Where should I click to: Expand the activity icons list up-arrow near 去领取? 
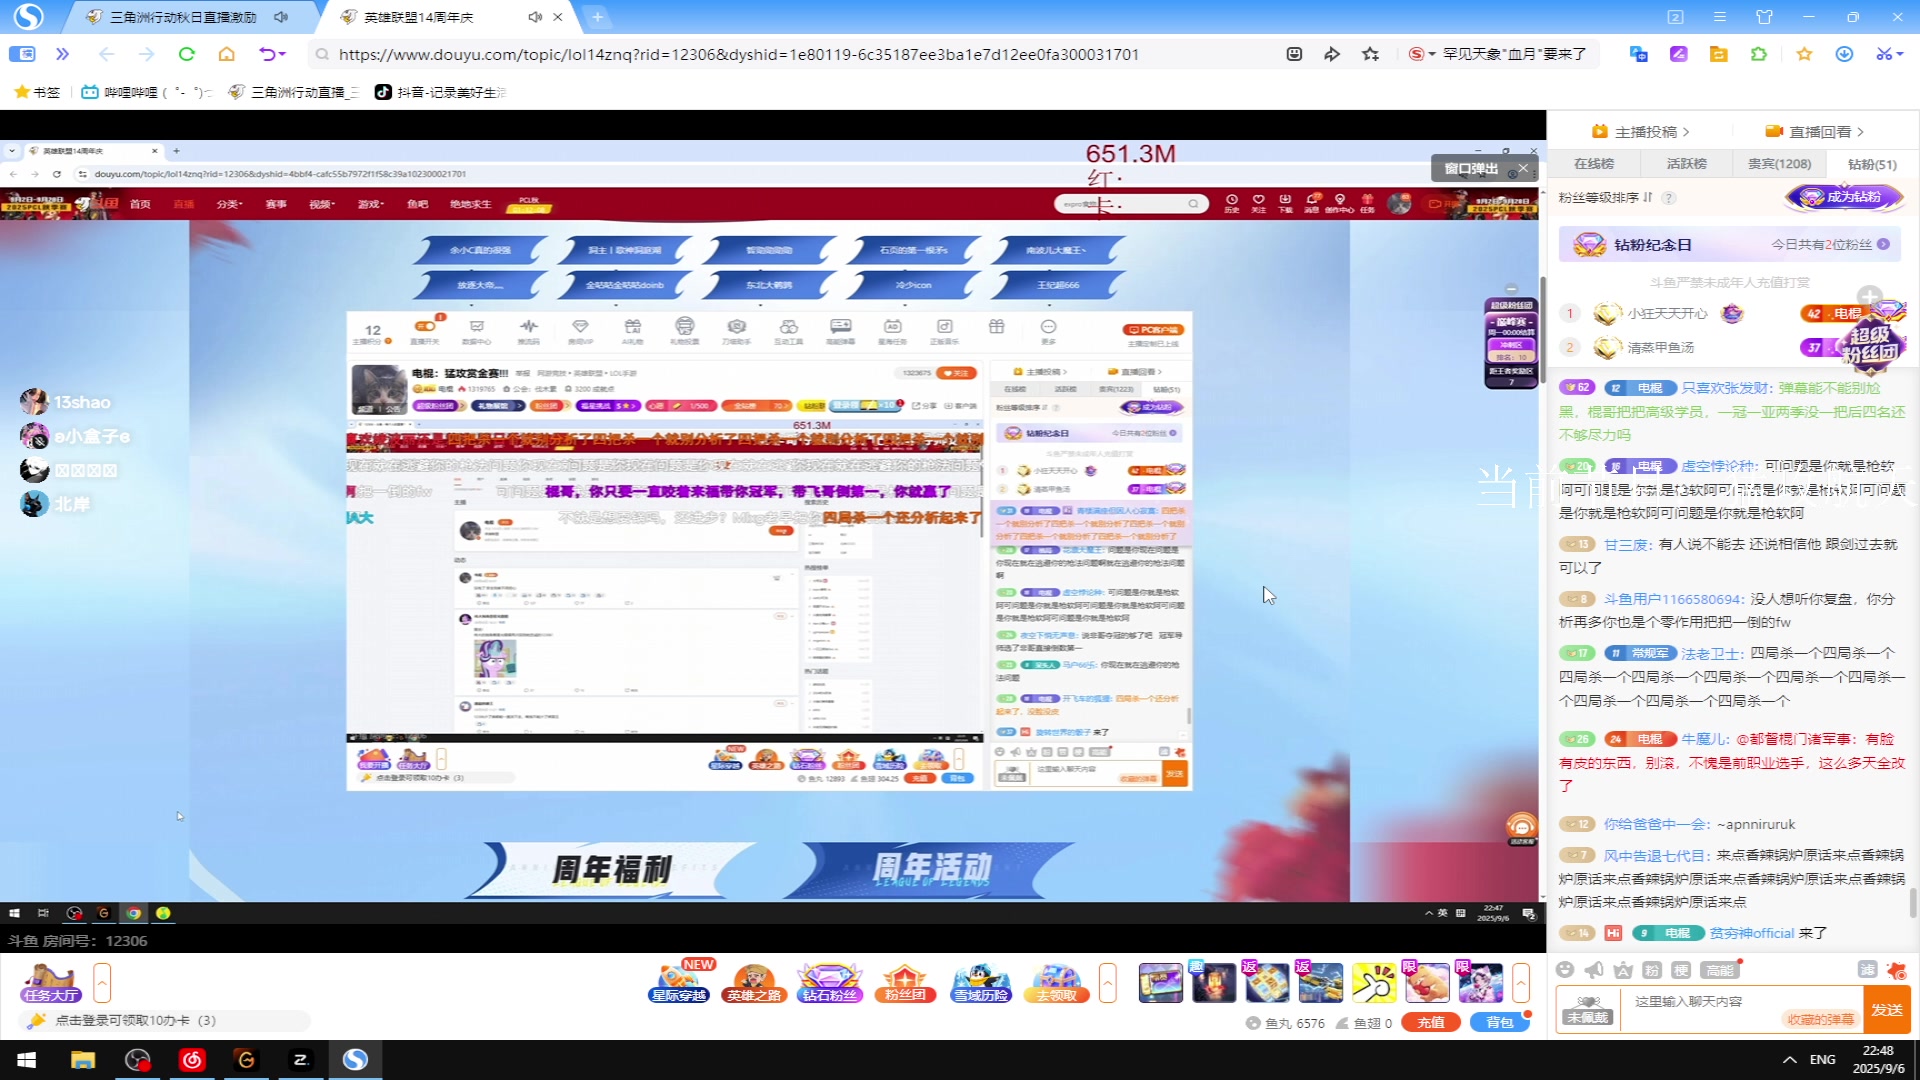[1107, 983]
